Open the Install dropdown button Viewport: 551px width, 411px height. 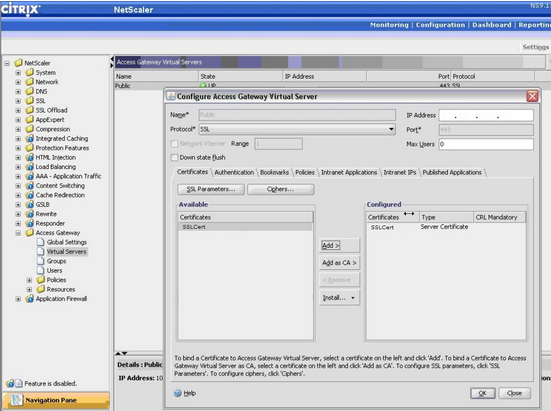(x=339, y=298)
